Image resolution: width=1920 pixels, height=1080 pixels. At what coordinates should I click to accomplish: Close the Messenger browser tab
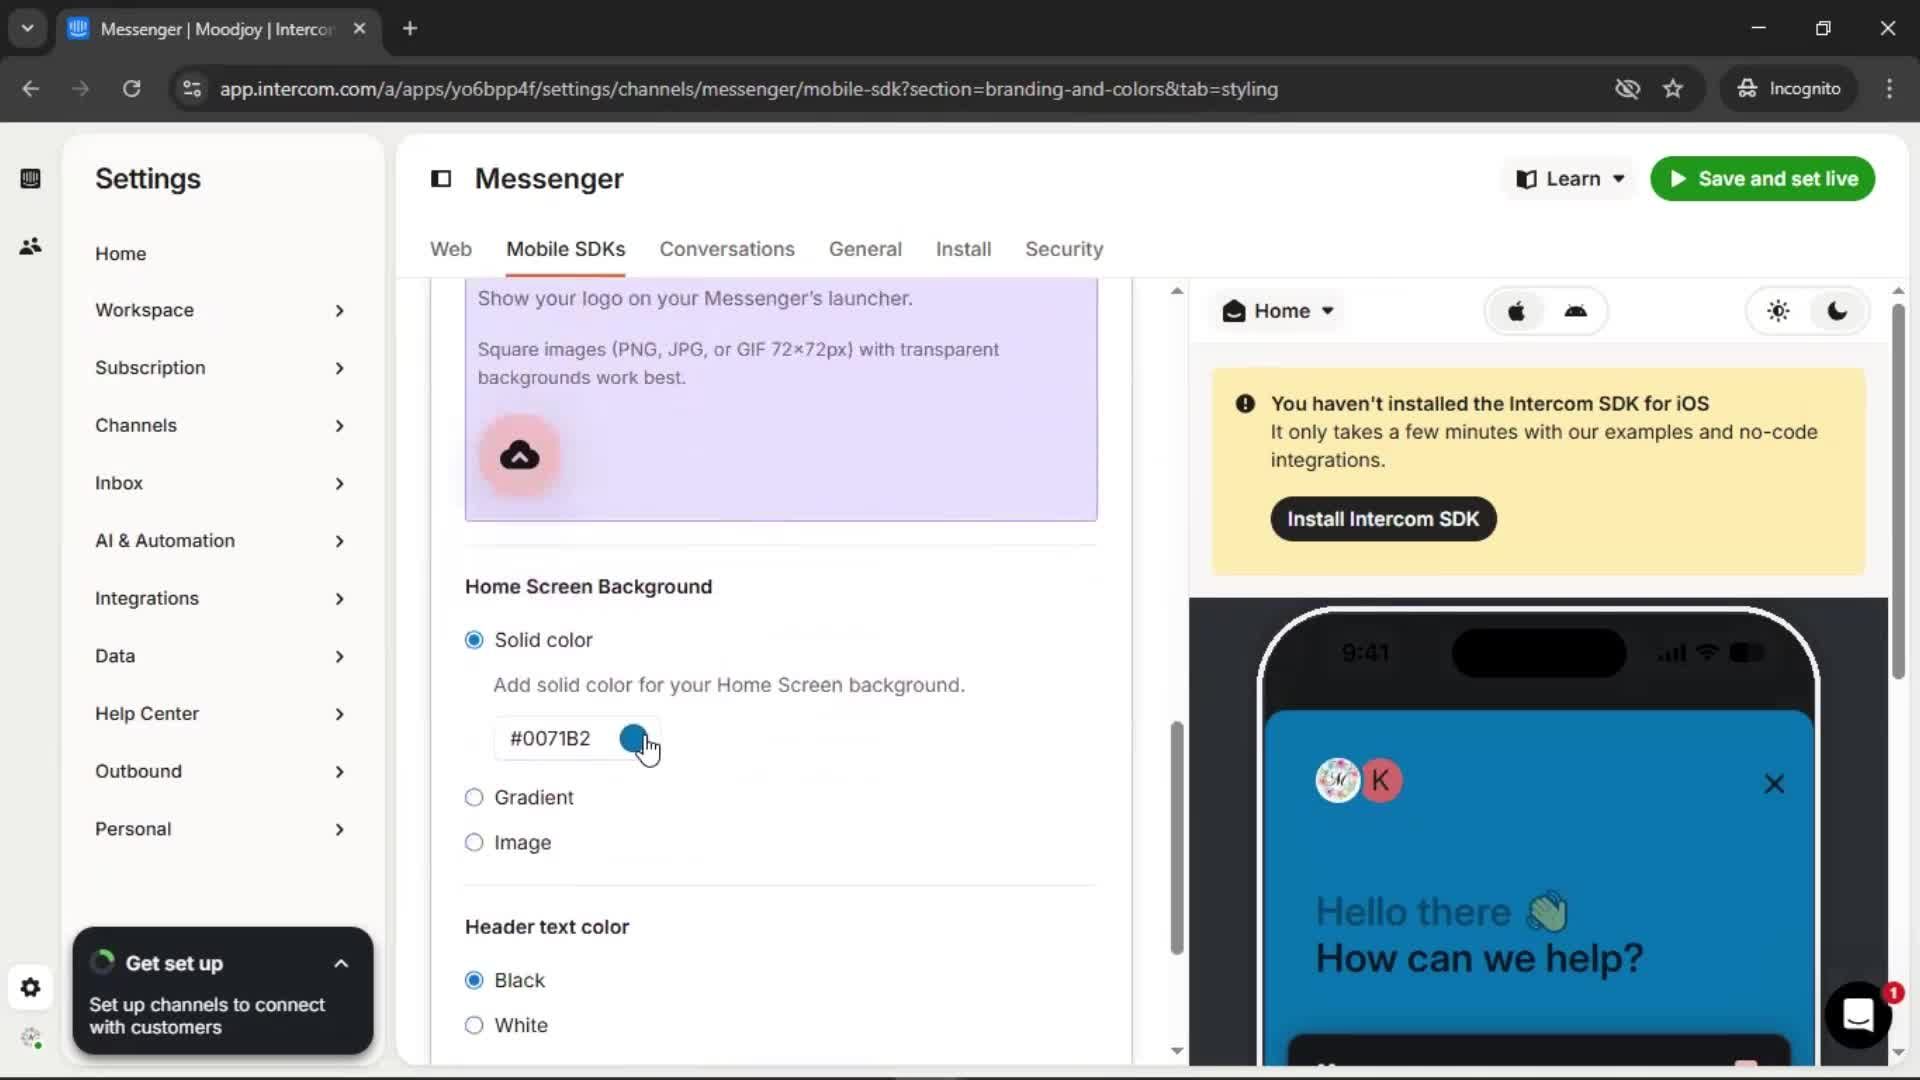coord(360,29)
